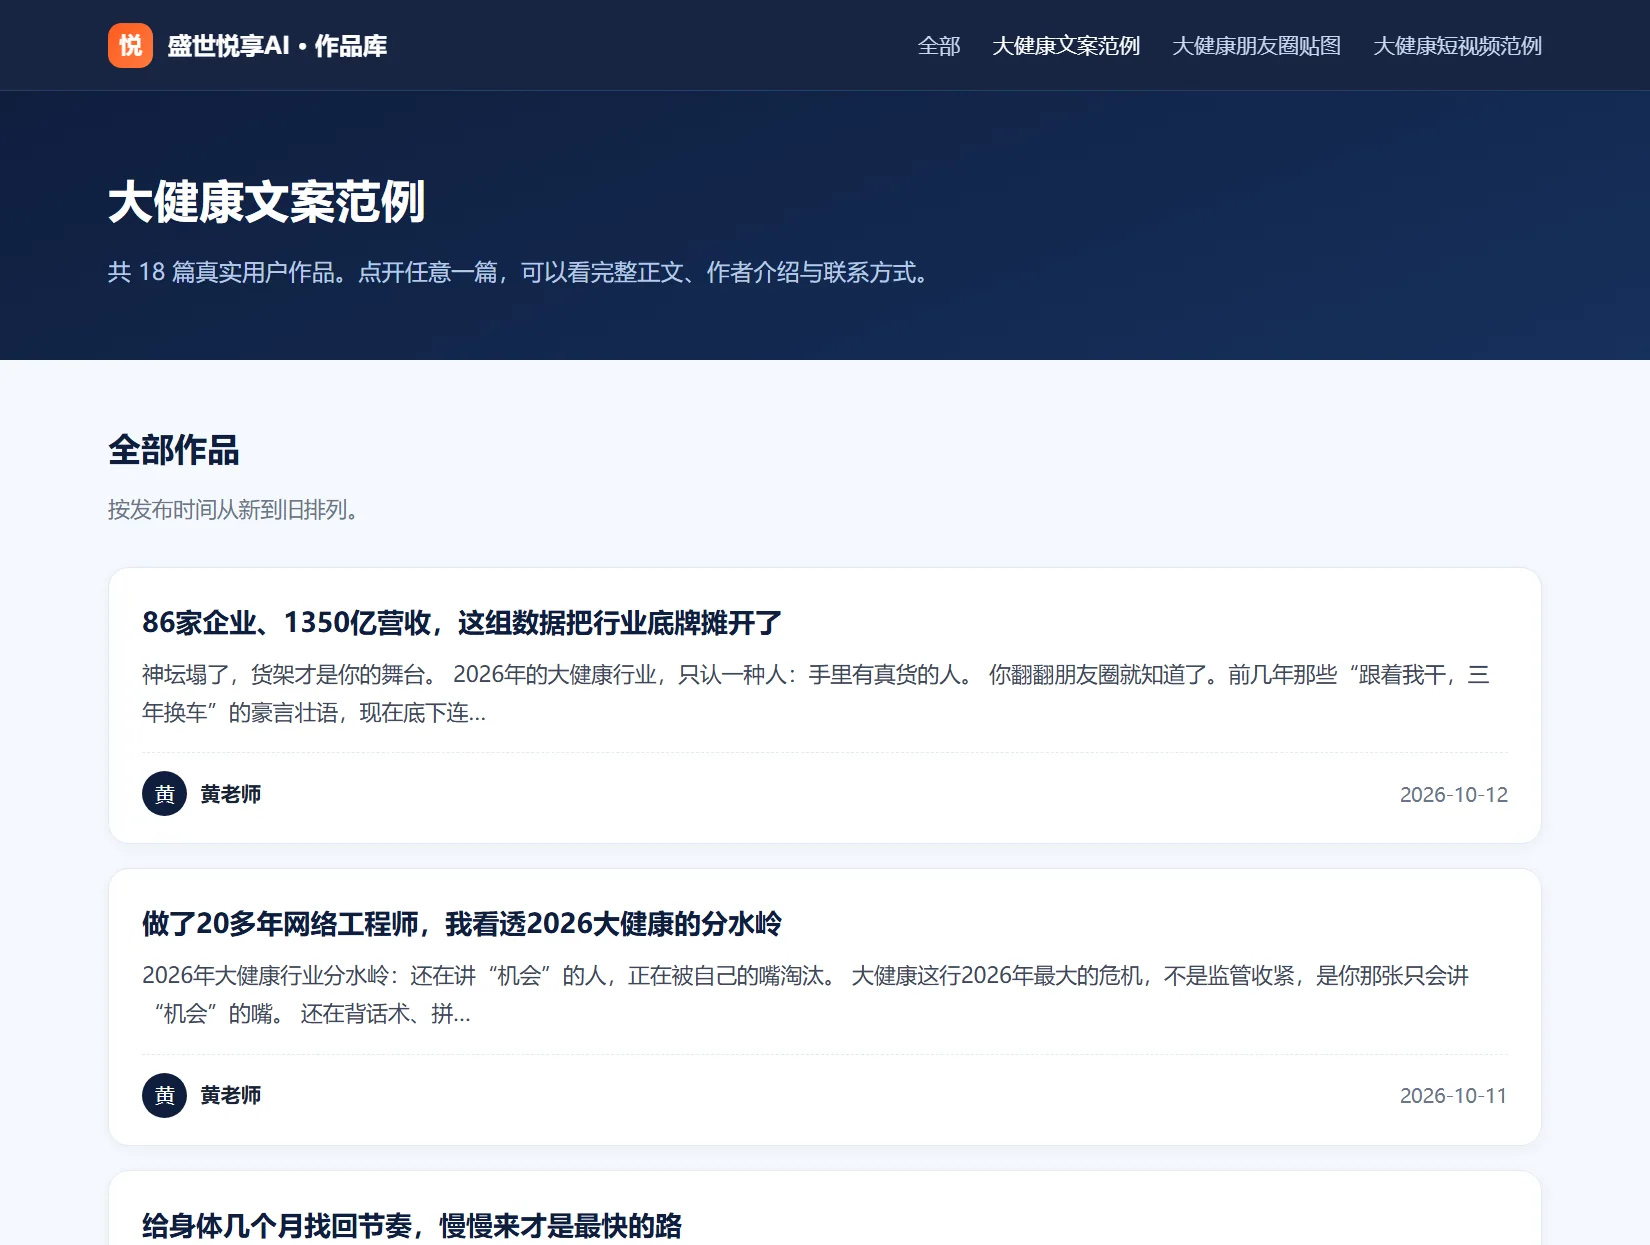This screenshot has width=1650, height=1245.
Task: Click 黄 avatar on 2026-10-12 card
Action: pos(164,794)
